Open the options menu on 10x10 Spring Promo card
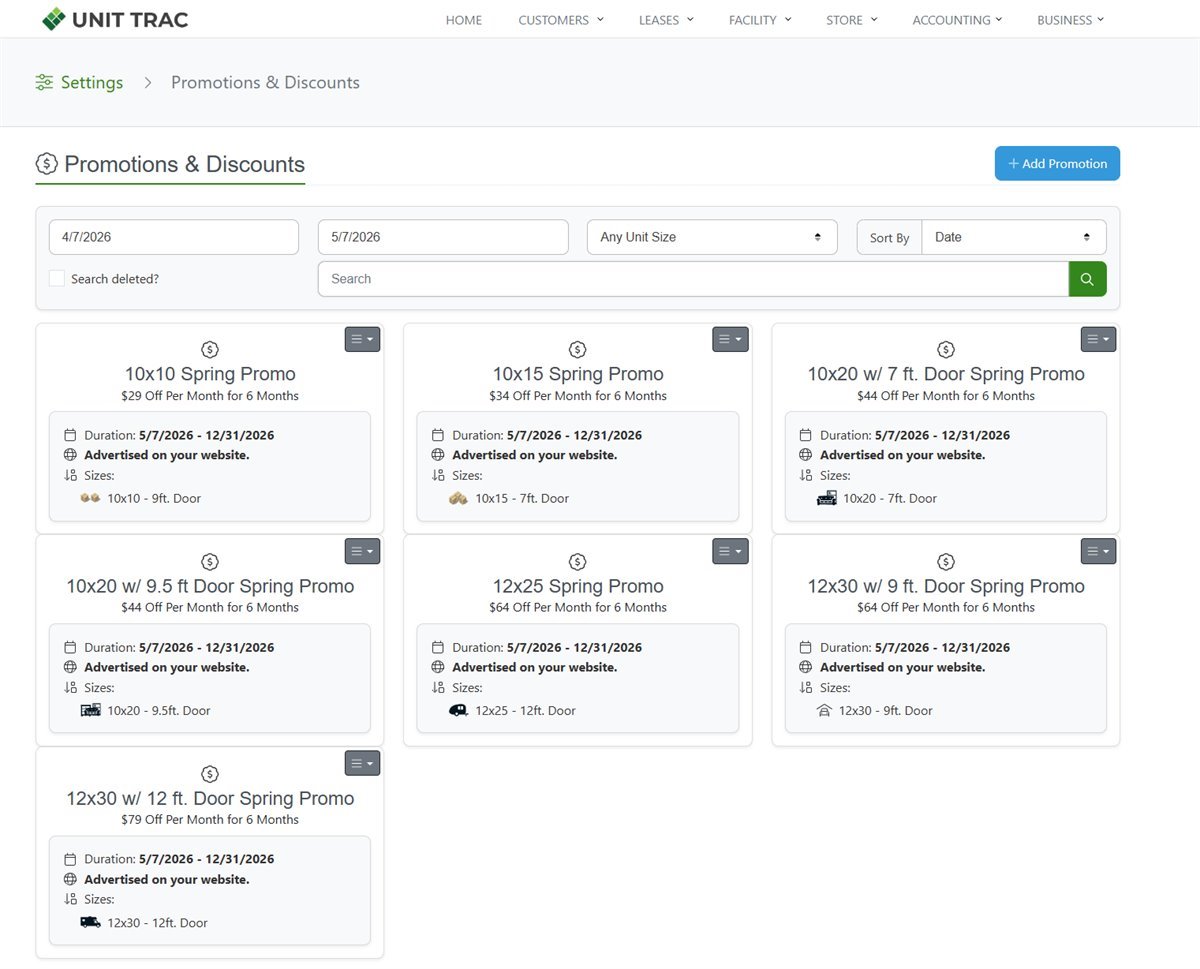The width and height of the screenshot is (1200, 969). tap(362, 339)
